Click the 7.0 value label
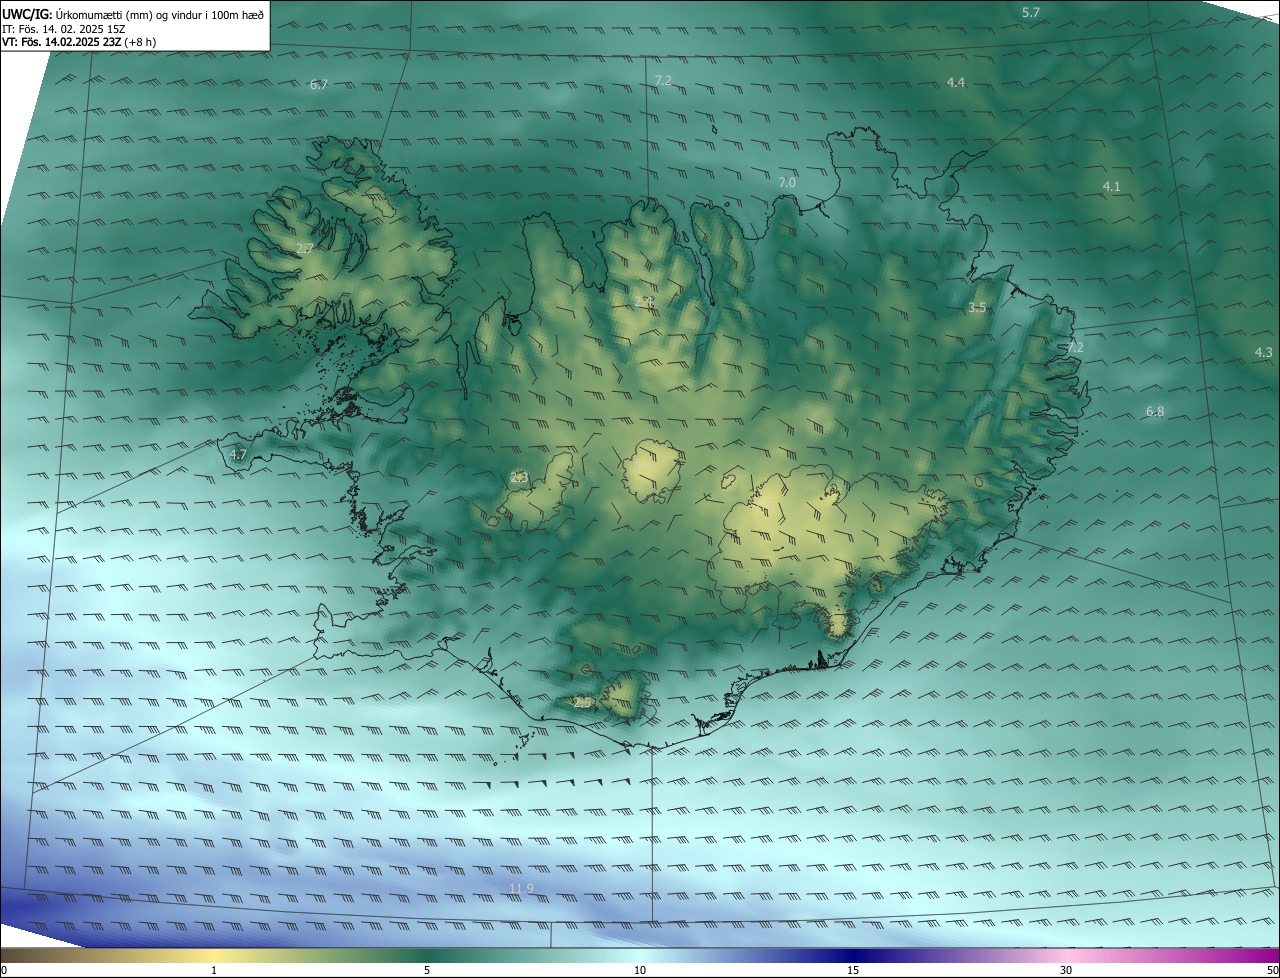1280x978 pixels. pyautogui.click(x=787, y=182)
